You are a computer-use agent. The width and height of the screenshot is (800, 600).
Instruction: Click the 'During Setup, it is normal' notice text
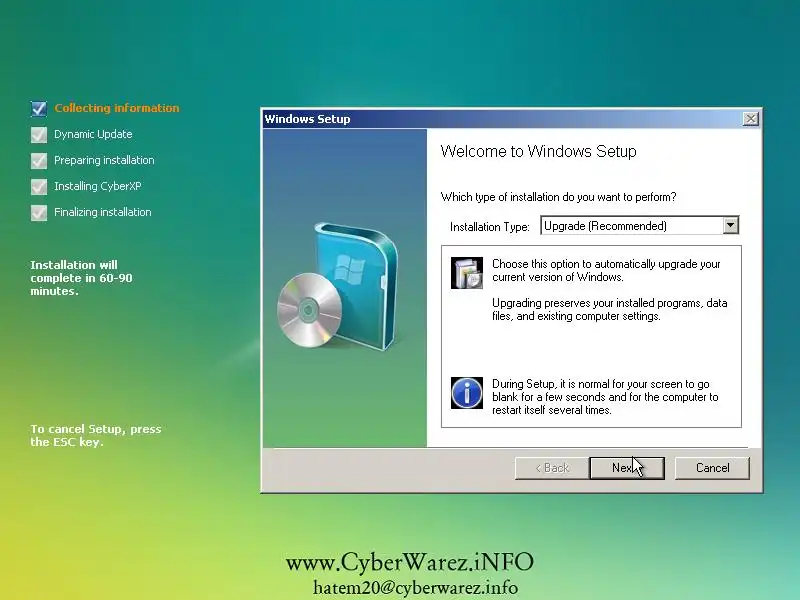coord(605,397)
